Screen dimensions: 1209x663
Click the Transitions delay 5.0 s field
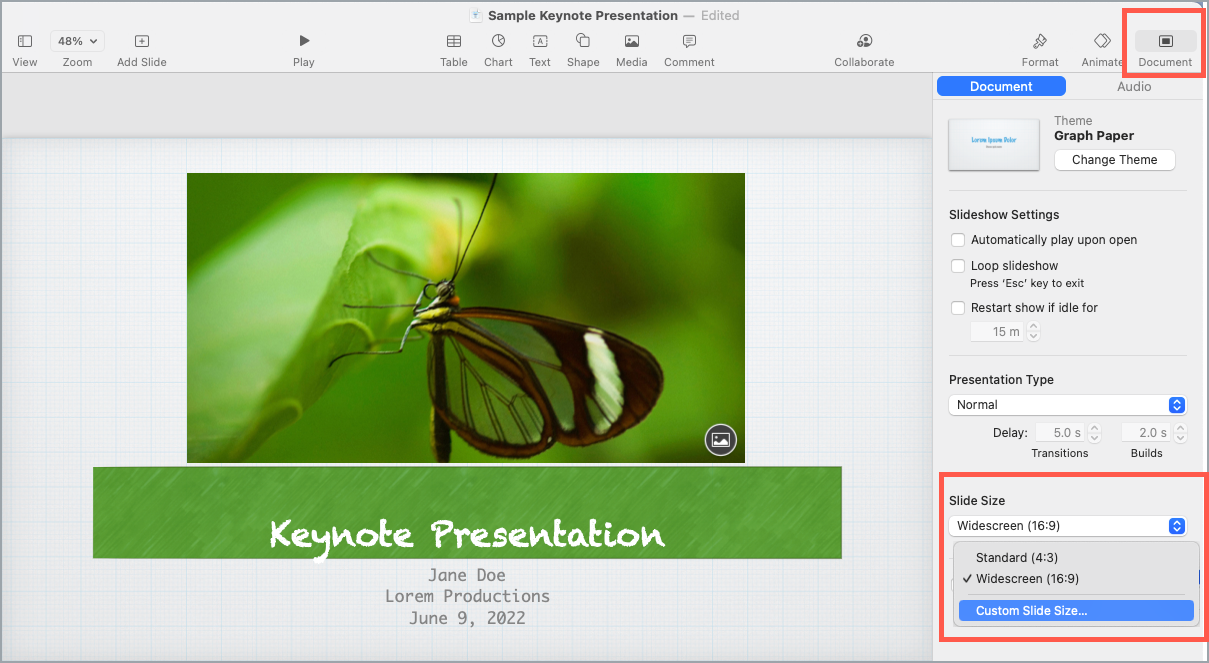click(x=1058, y=433)
